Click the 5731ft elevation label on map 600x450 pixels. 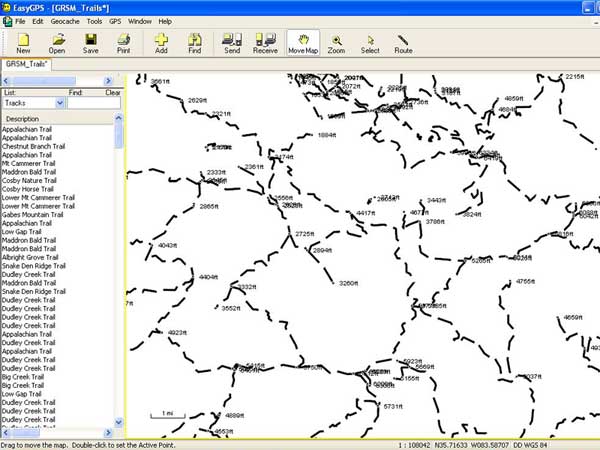393,406
